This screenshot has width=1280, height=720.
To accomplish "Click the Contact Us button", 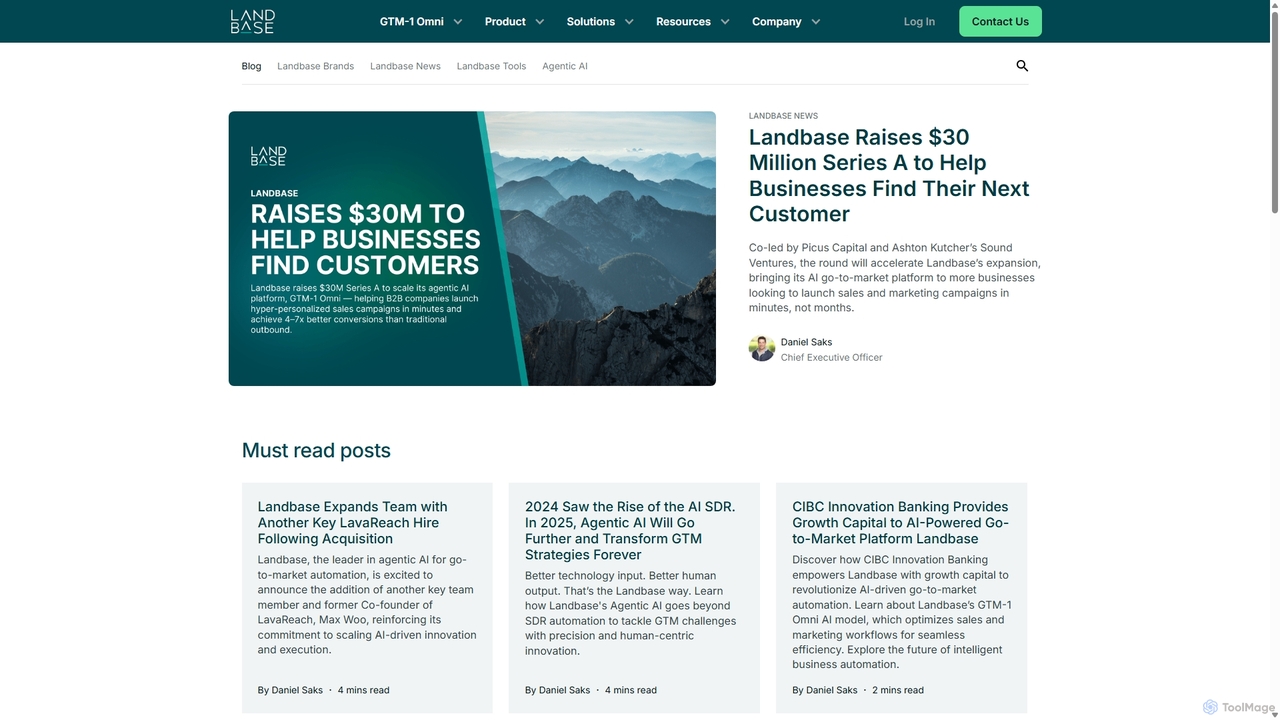I will tap(1000, 21).
